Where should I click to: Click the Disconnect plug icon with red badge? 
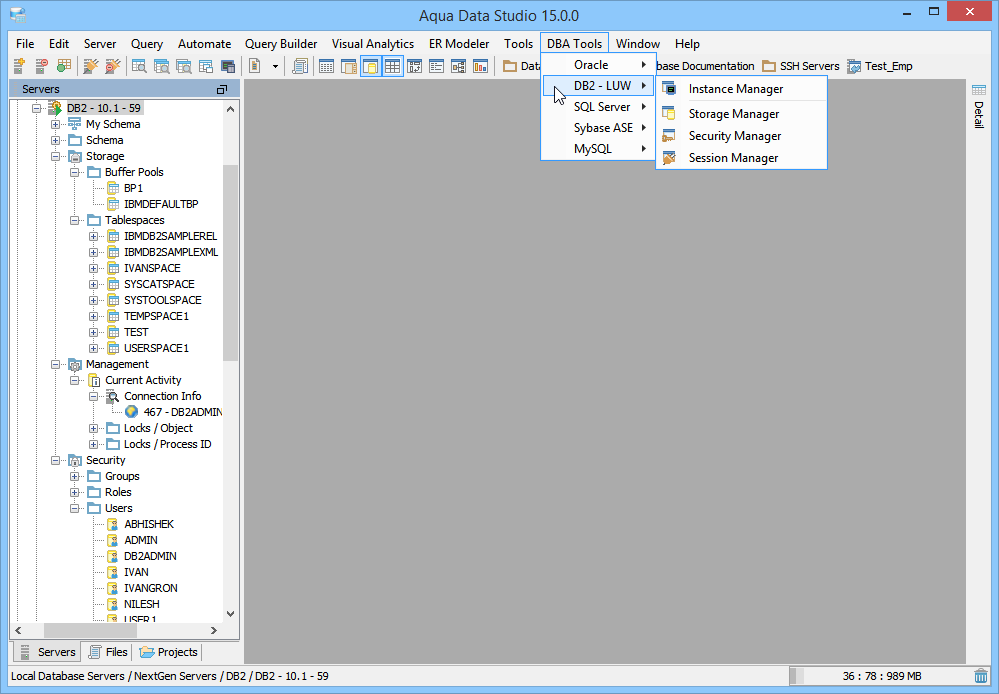(113, 66)
